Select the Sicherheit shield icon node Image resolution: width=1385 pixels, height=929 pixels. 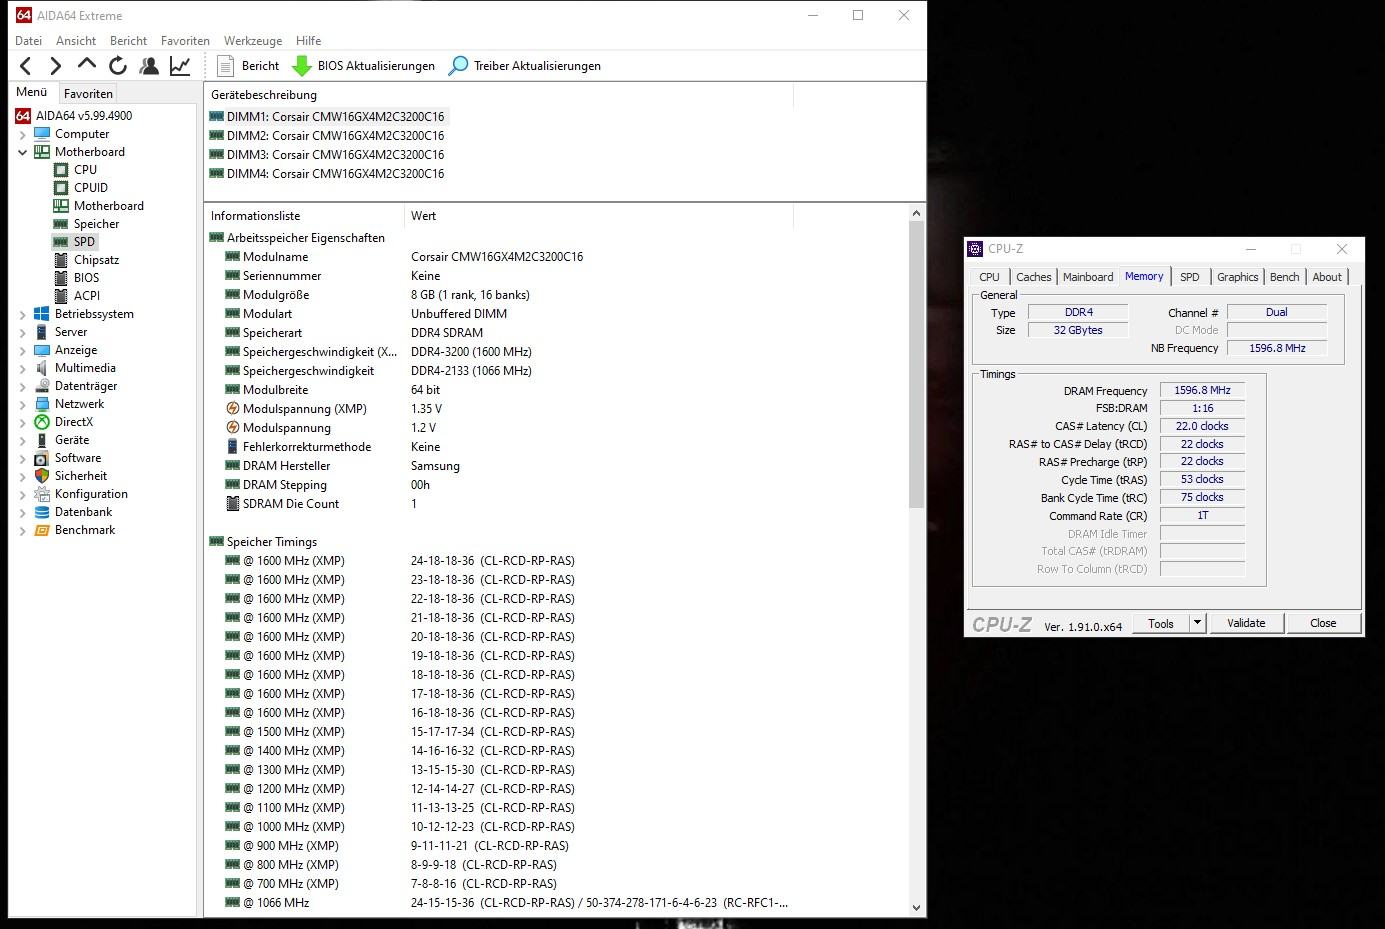point(42,476)
